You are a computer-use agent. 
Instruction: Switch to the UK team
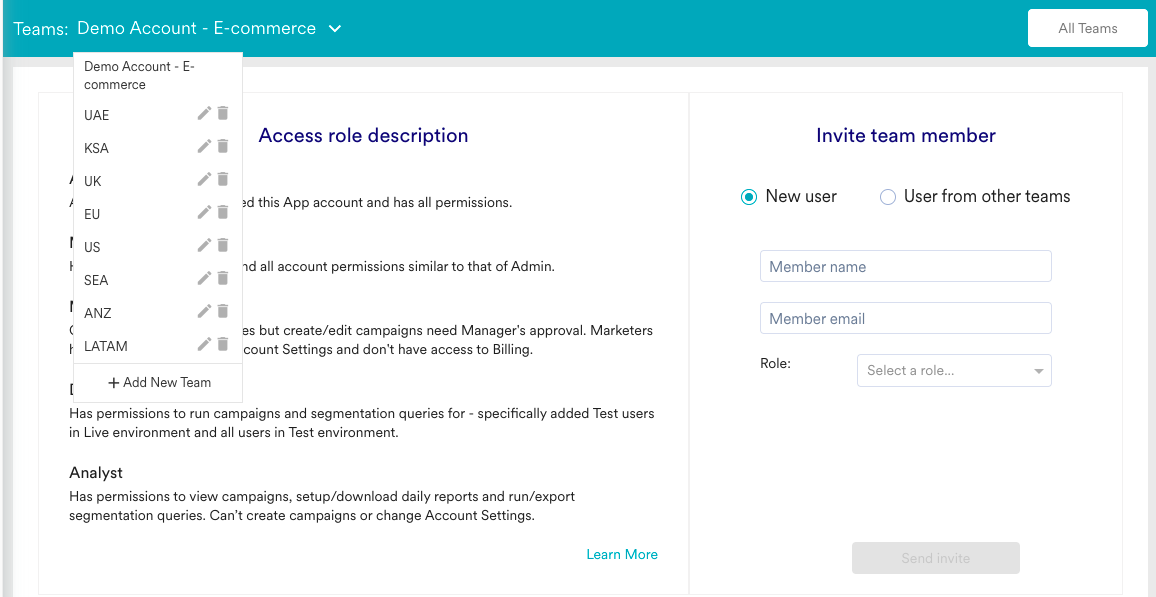click(93, 181)
